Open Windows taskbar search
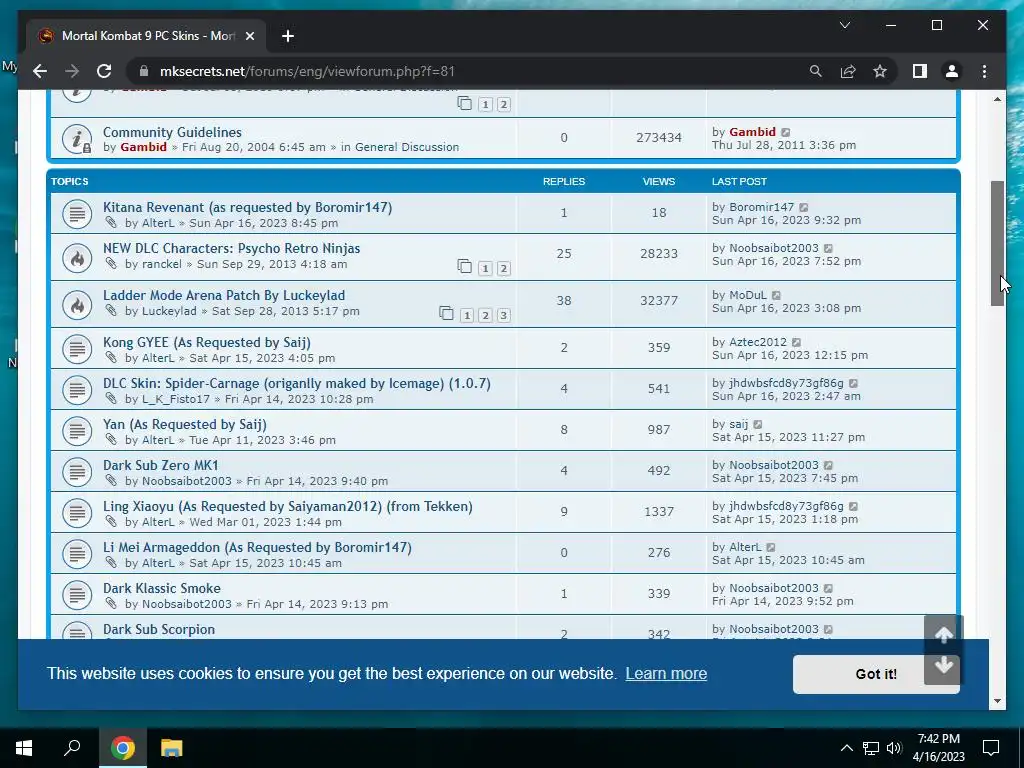Image resolution: width=1024 pixels, height=768 pixels. pyautogui.click(x=72, y=748)
